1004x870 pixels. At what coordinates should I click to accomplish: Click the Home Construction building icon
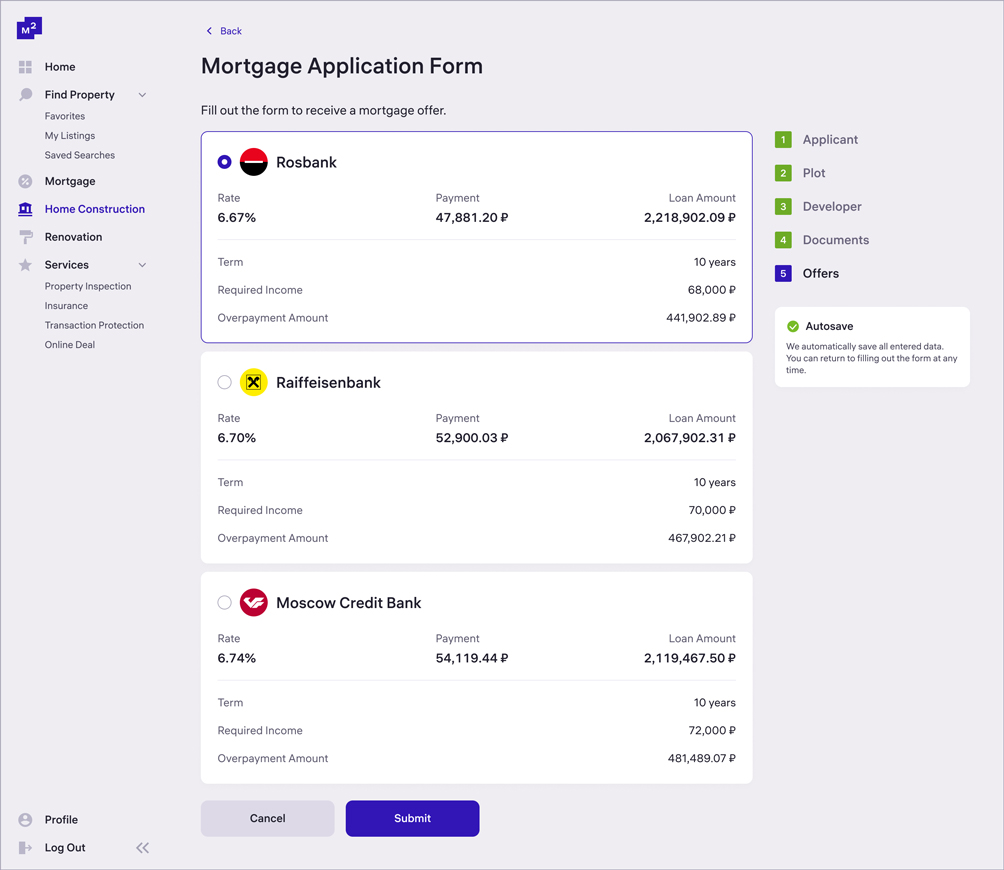coord(26,209)
